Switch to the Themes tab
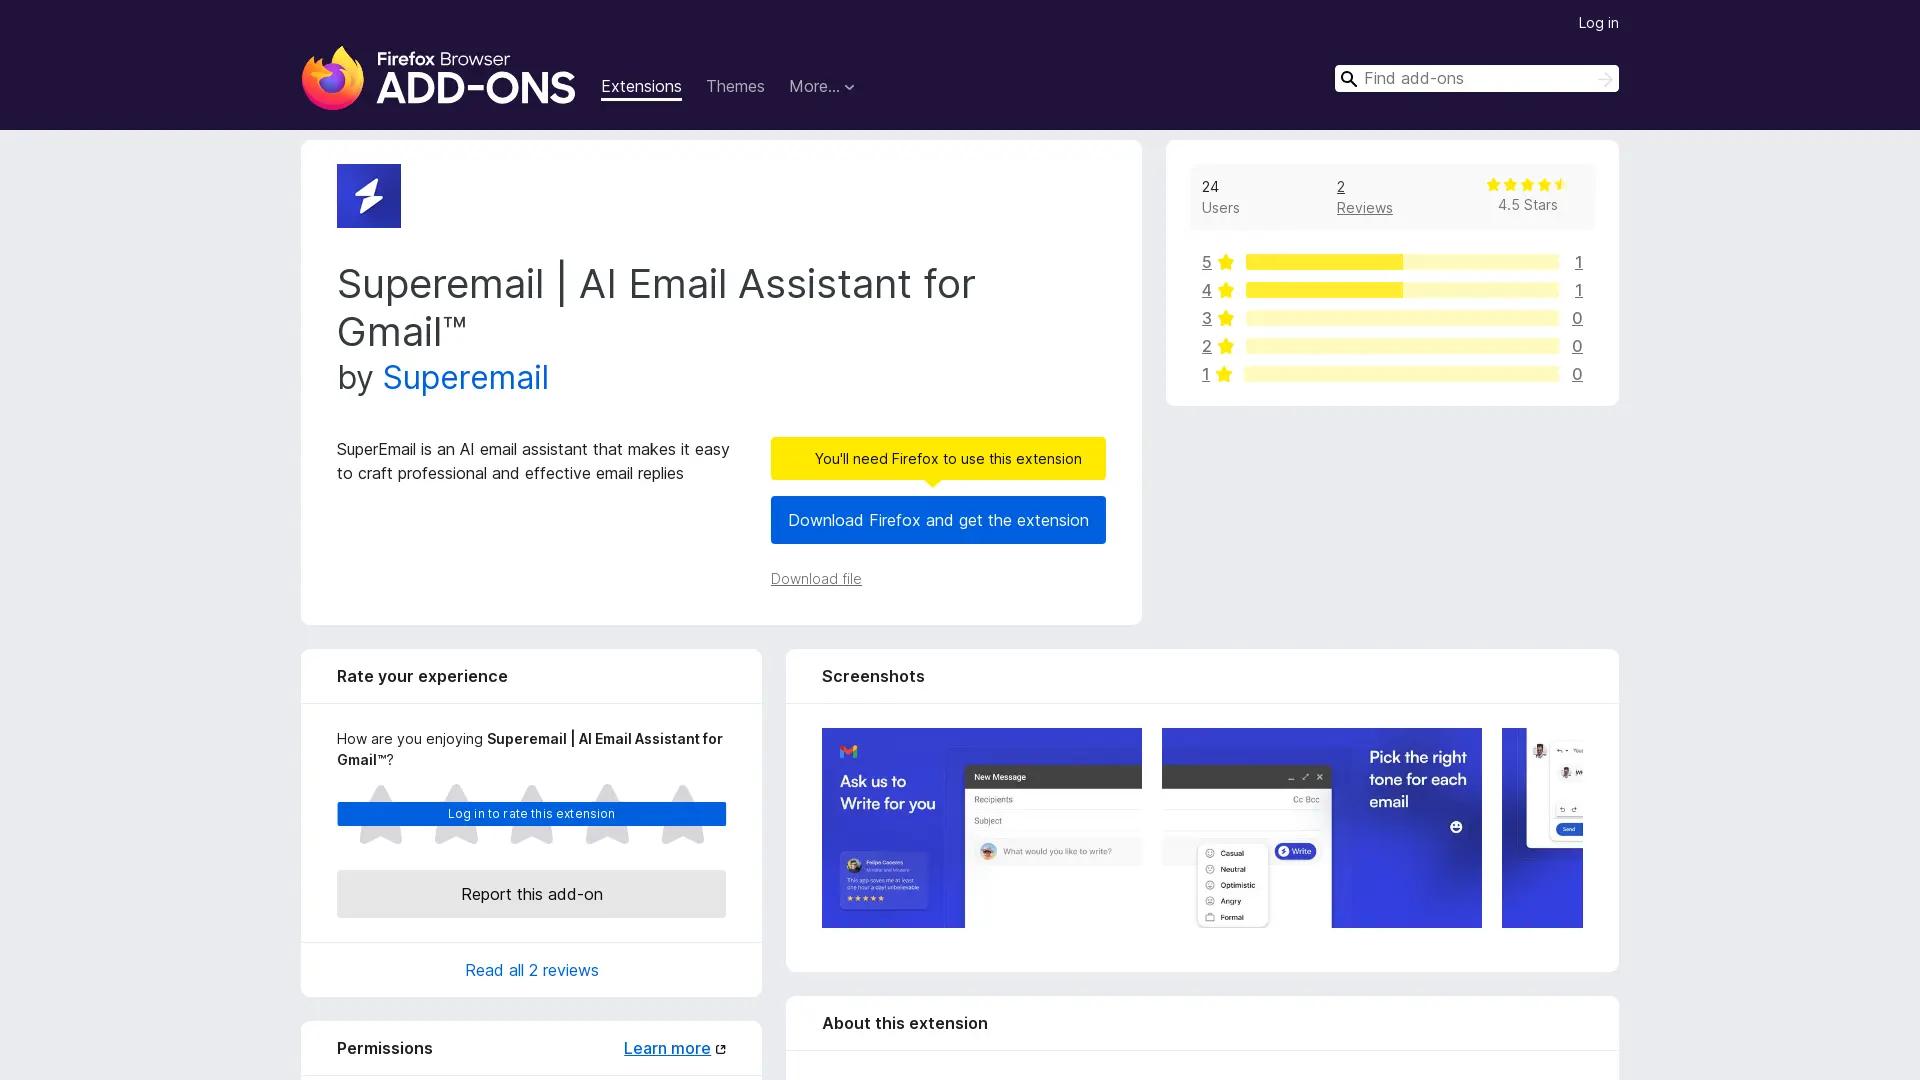1920x1080 pixels. click(735, 87)
